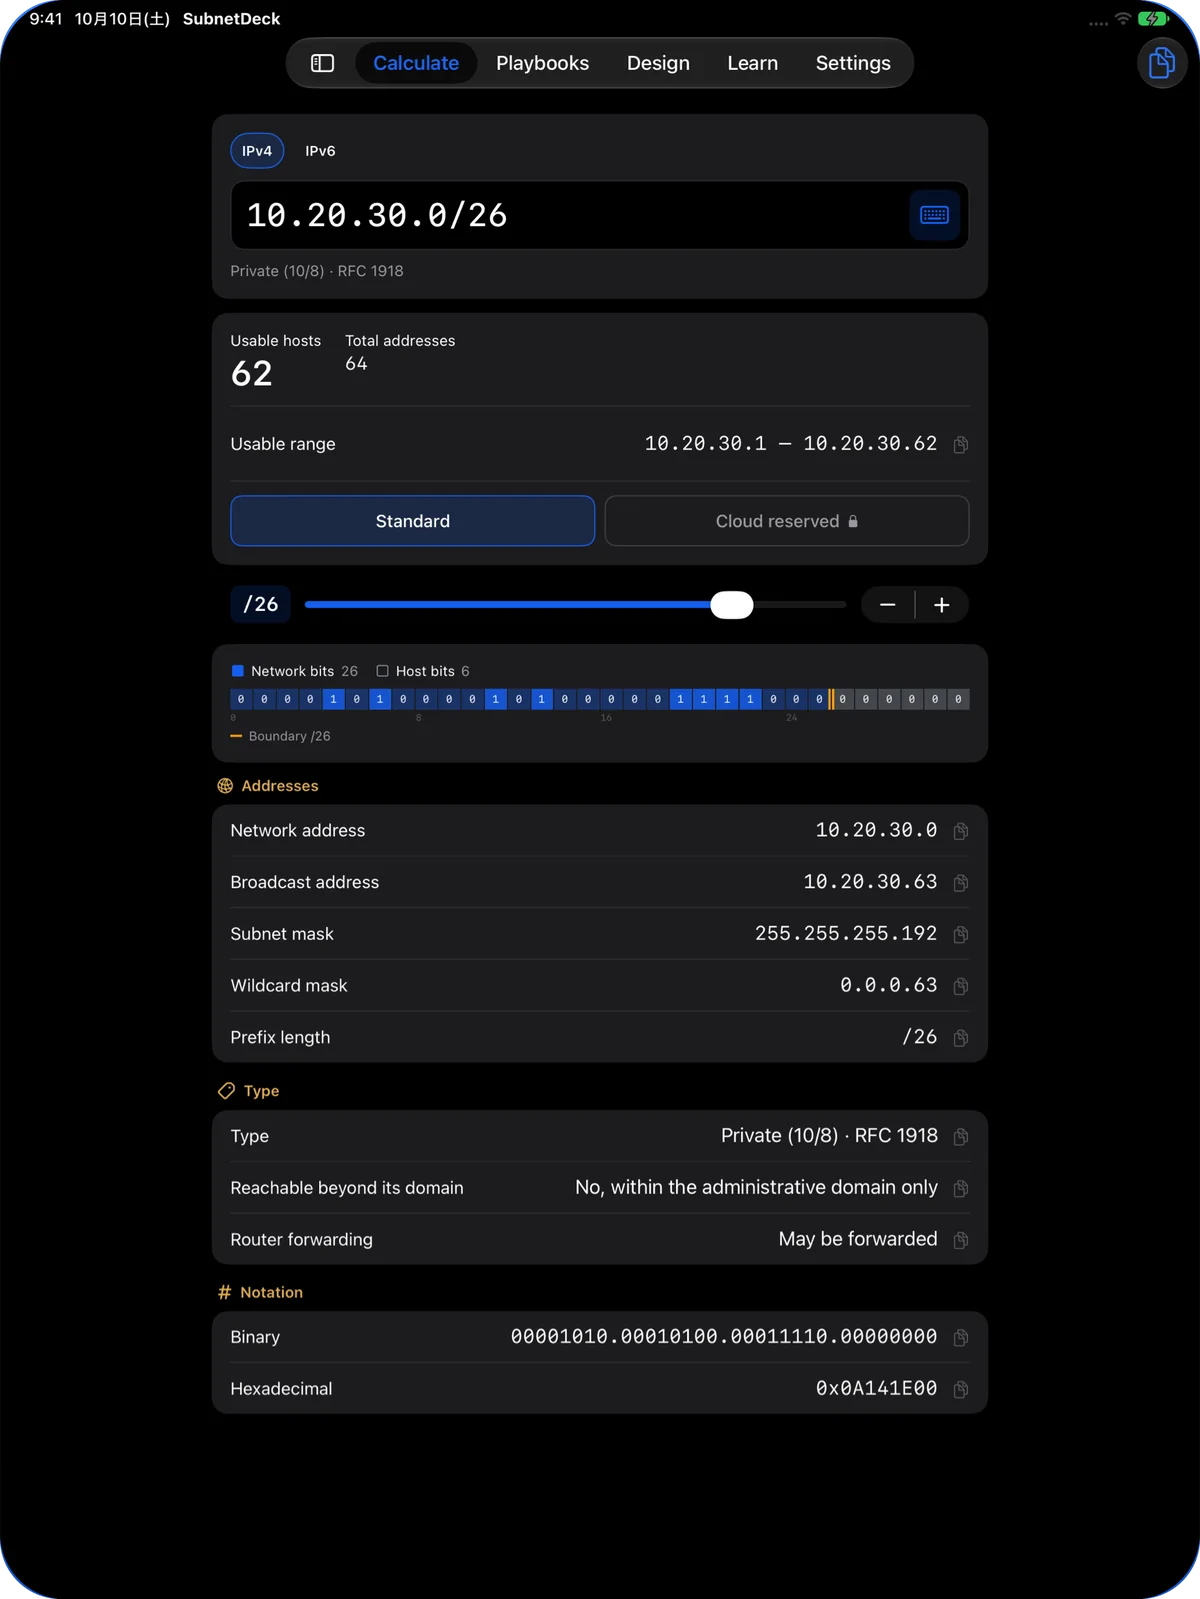Toggle the sidebar panel icon
Screen dimensions: 1200x1599
322,63
